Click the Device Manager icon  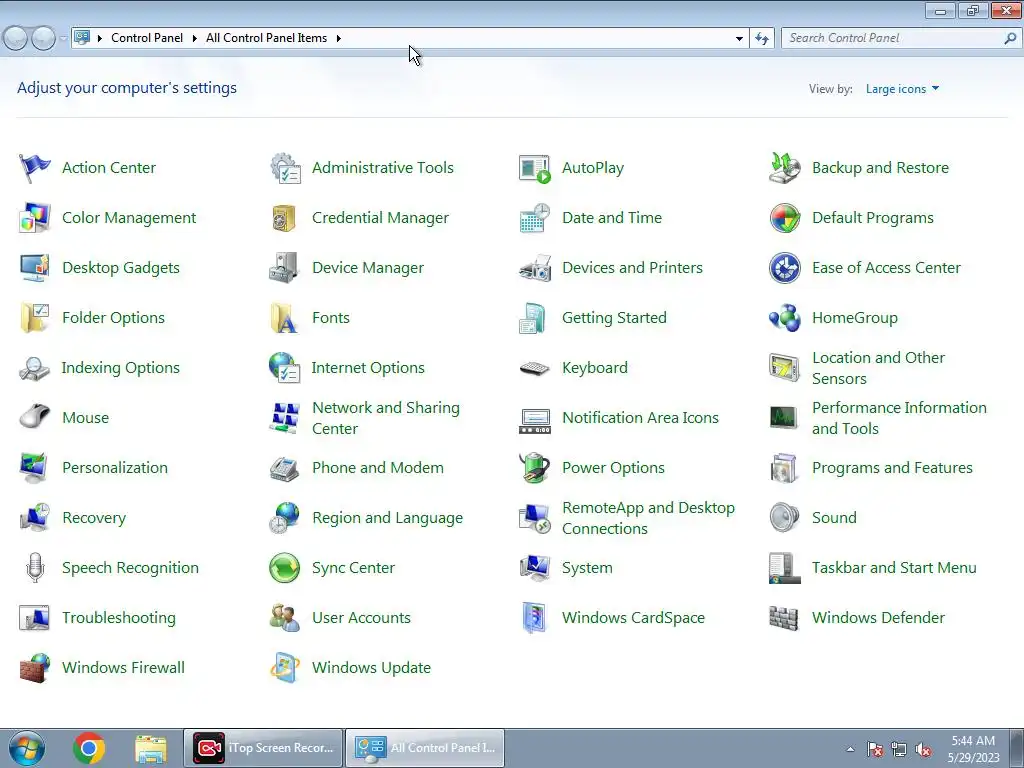tap(284, 268)
